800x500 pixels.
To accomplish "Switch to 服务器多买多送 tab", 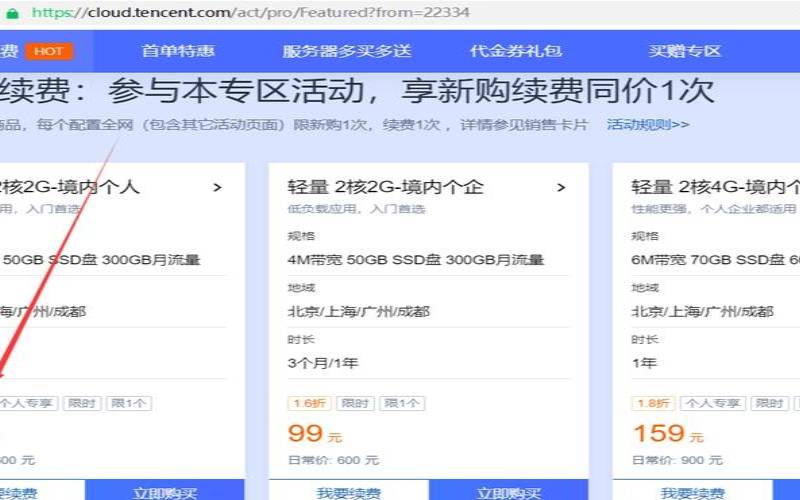I will coord(346,51).
